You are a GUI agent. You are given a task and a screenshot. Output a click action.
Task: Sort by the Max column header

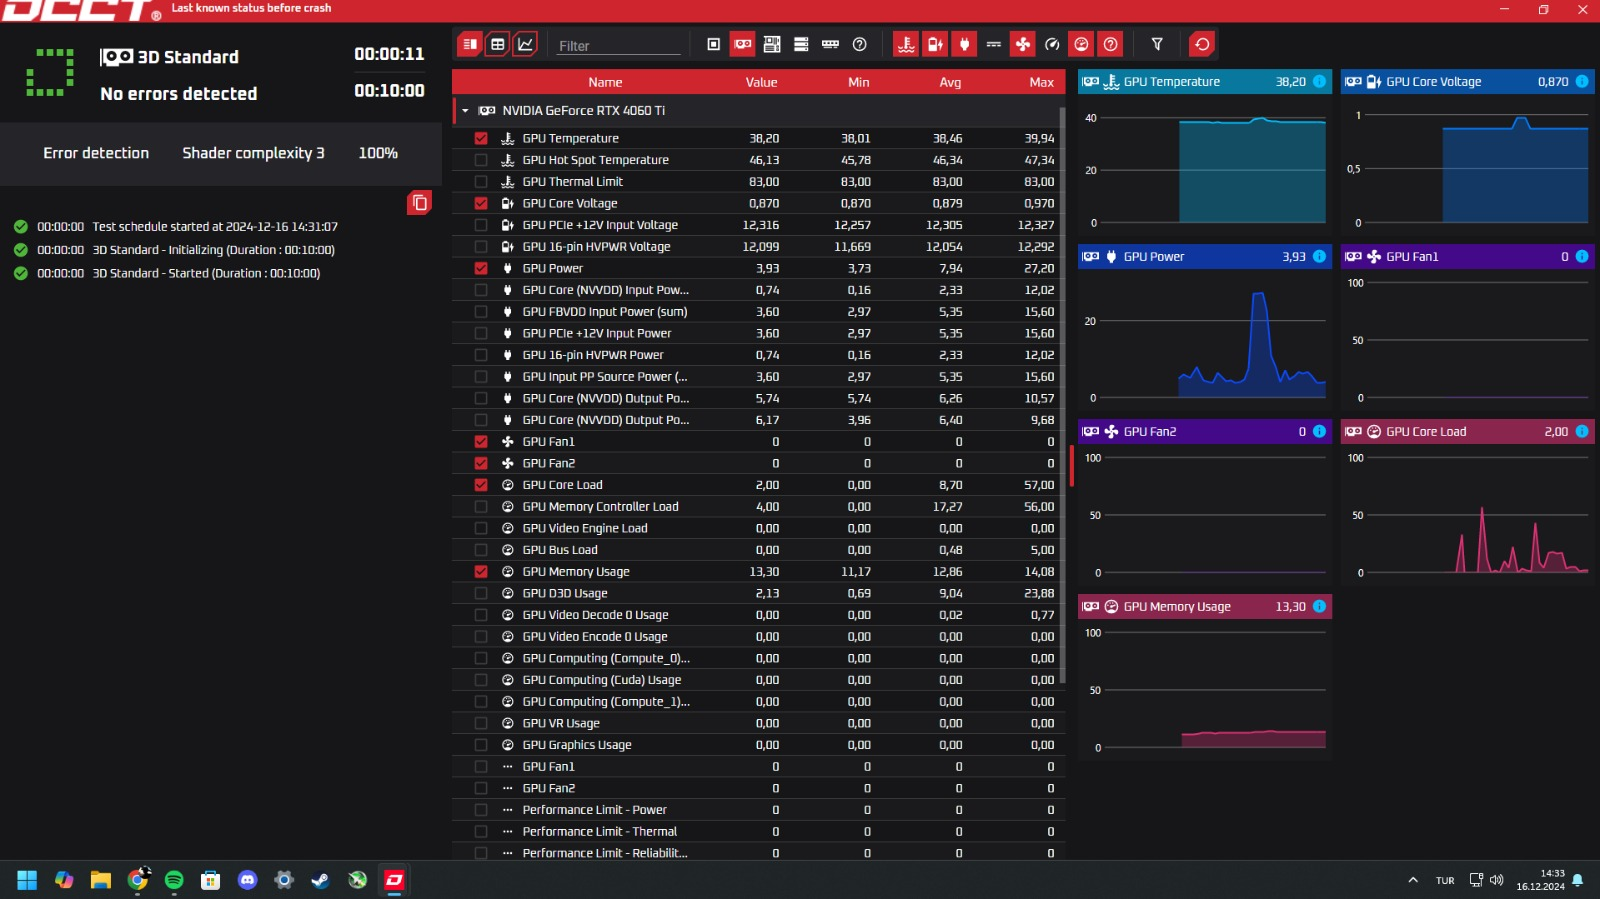point(1041,83)
